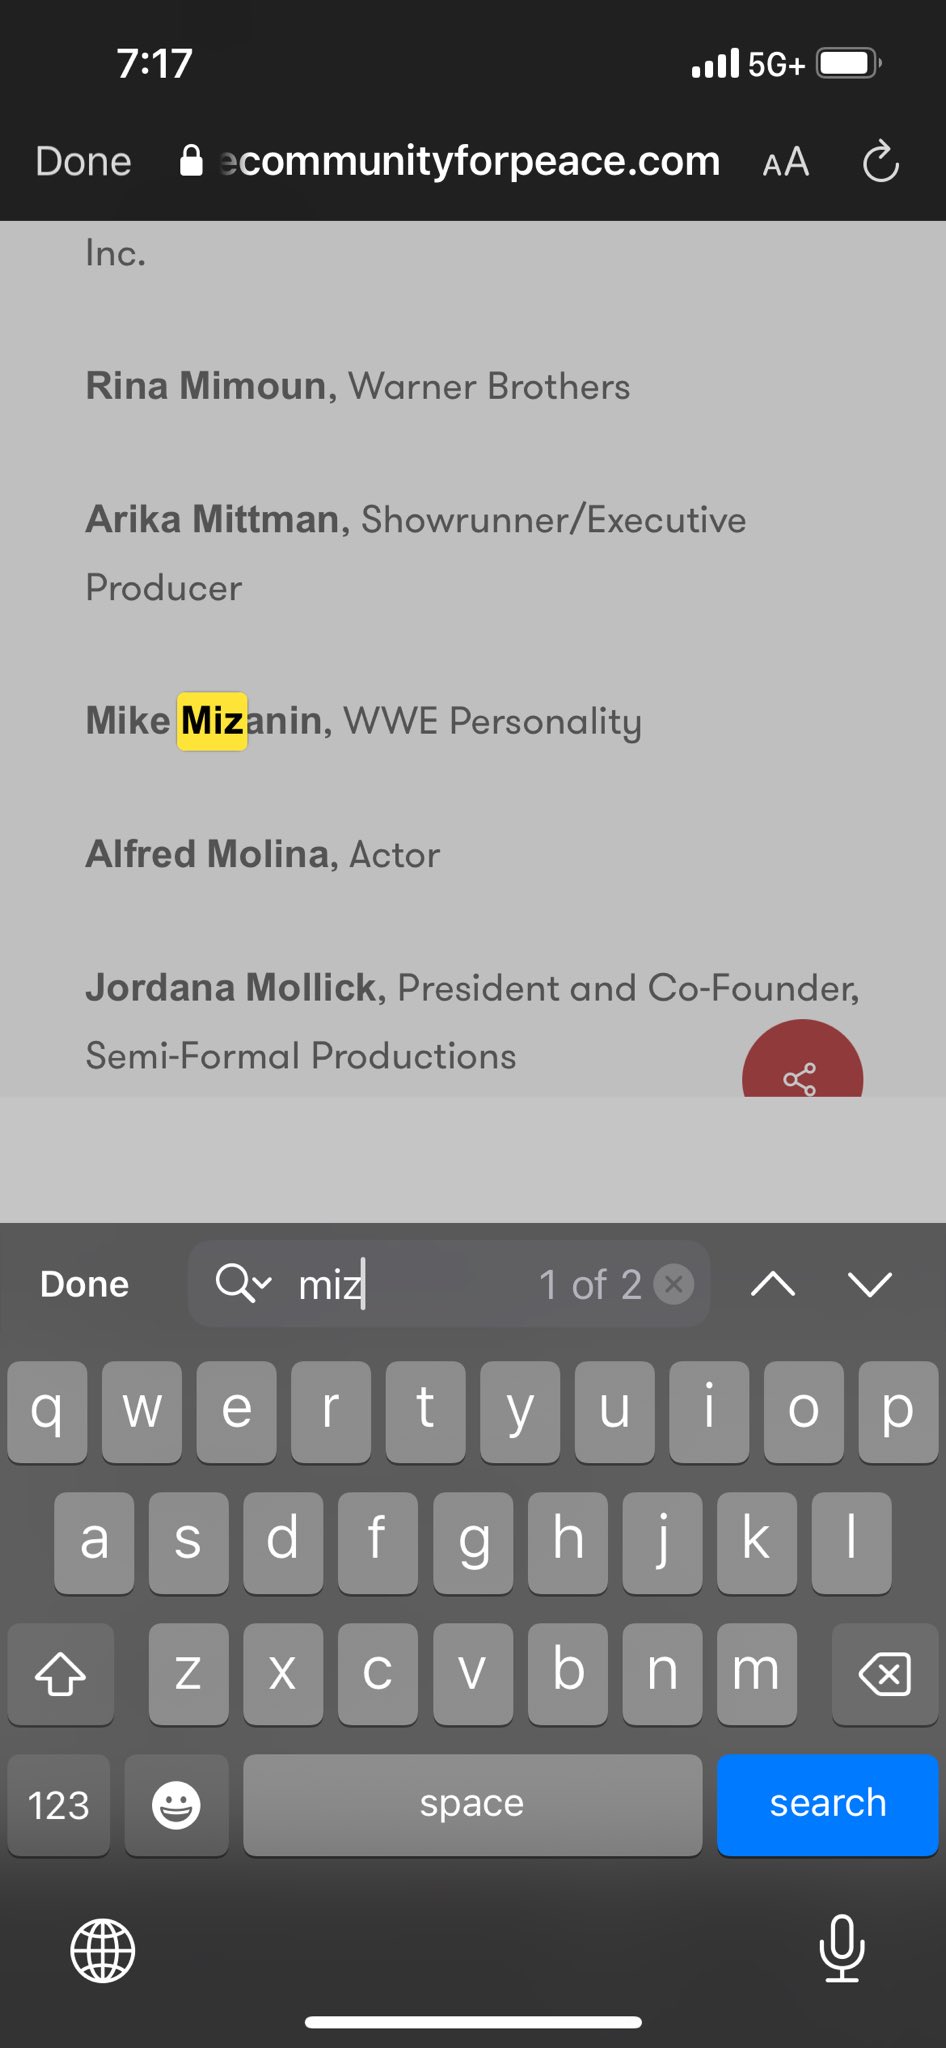
Task: Open search options magnifier dropdown
Action: coord(243,1283)
